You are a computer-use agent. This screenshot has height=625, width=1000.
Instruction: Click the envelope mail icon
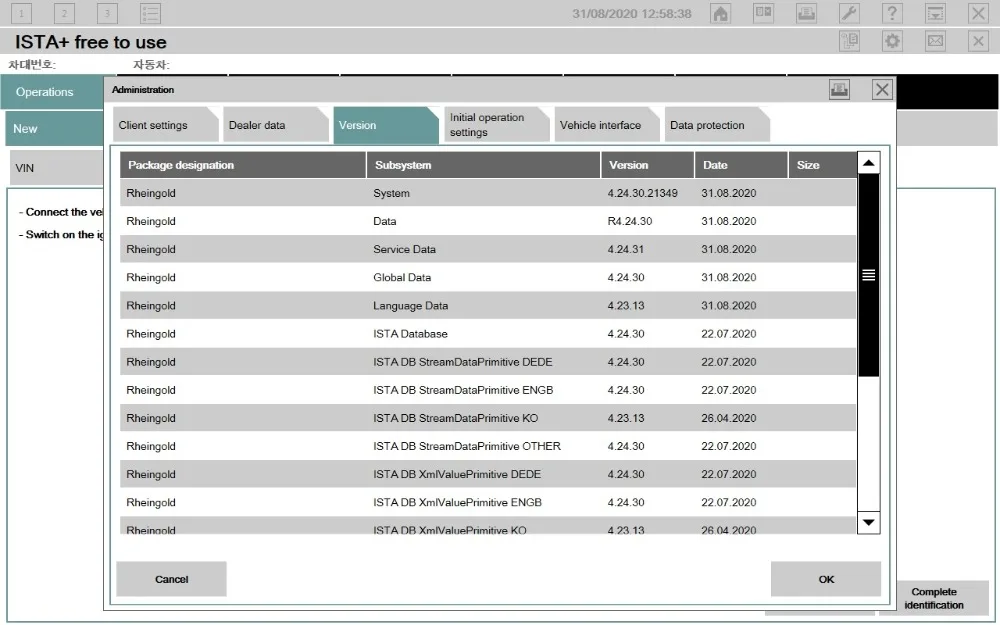[x=935, y=41]
